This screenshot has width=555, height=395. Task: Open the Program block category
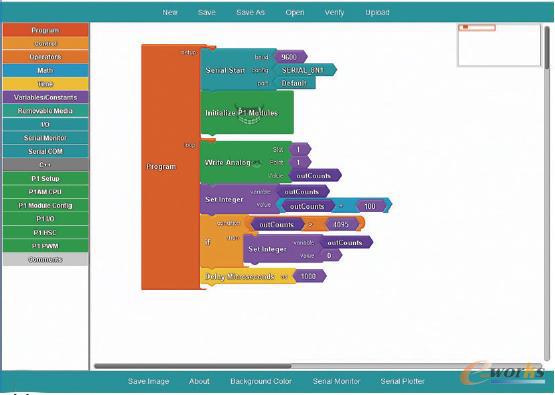click(45, 30)
